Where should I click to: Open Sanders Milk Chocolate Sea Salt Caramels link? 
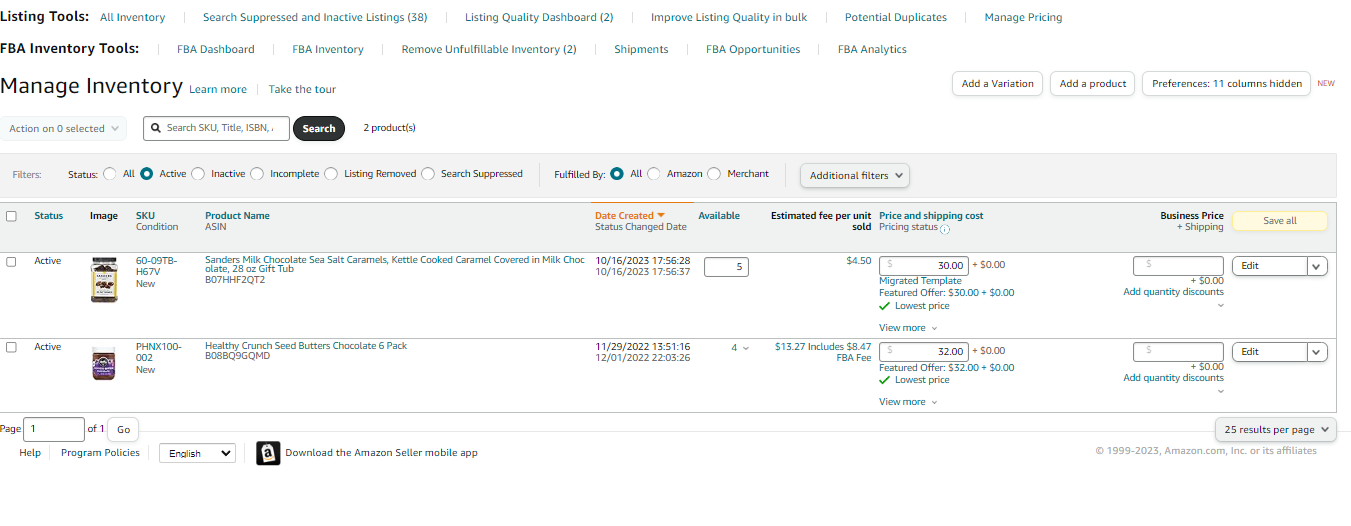tap(395, 264)
